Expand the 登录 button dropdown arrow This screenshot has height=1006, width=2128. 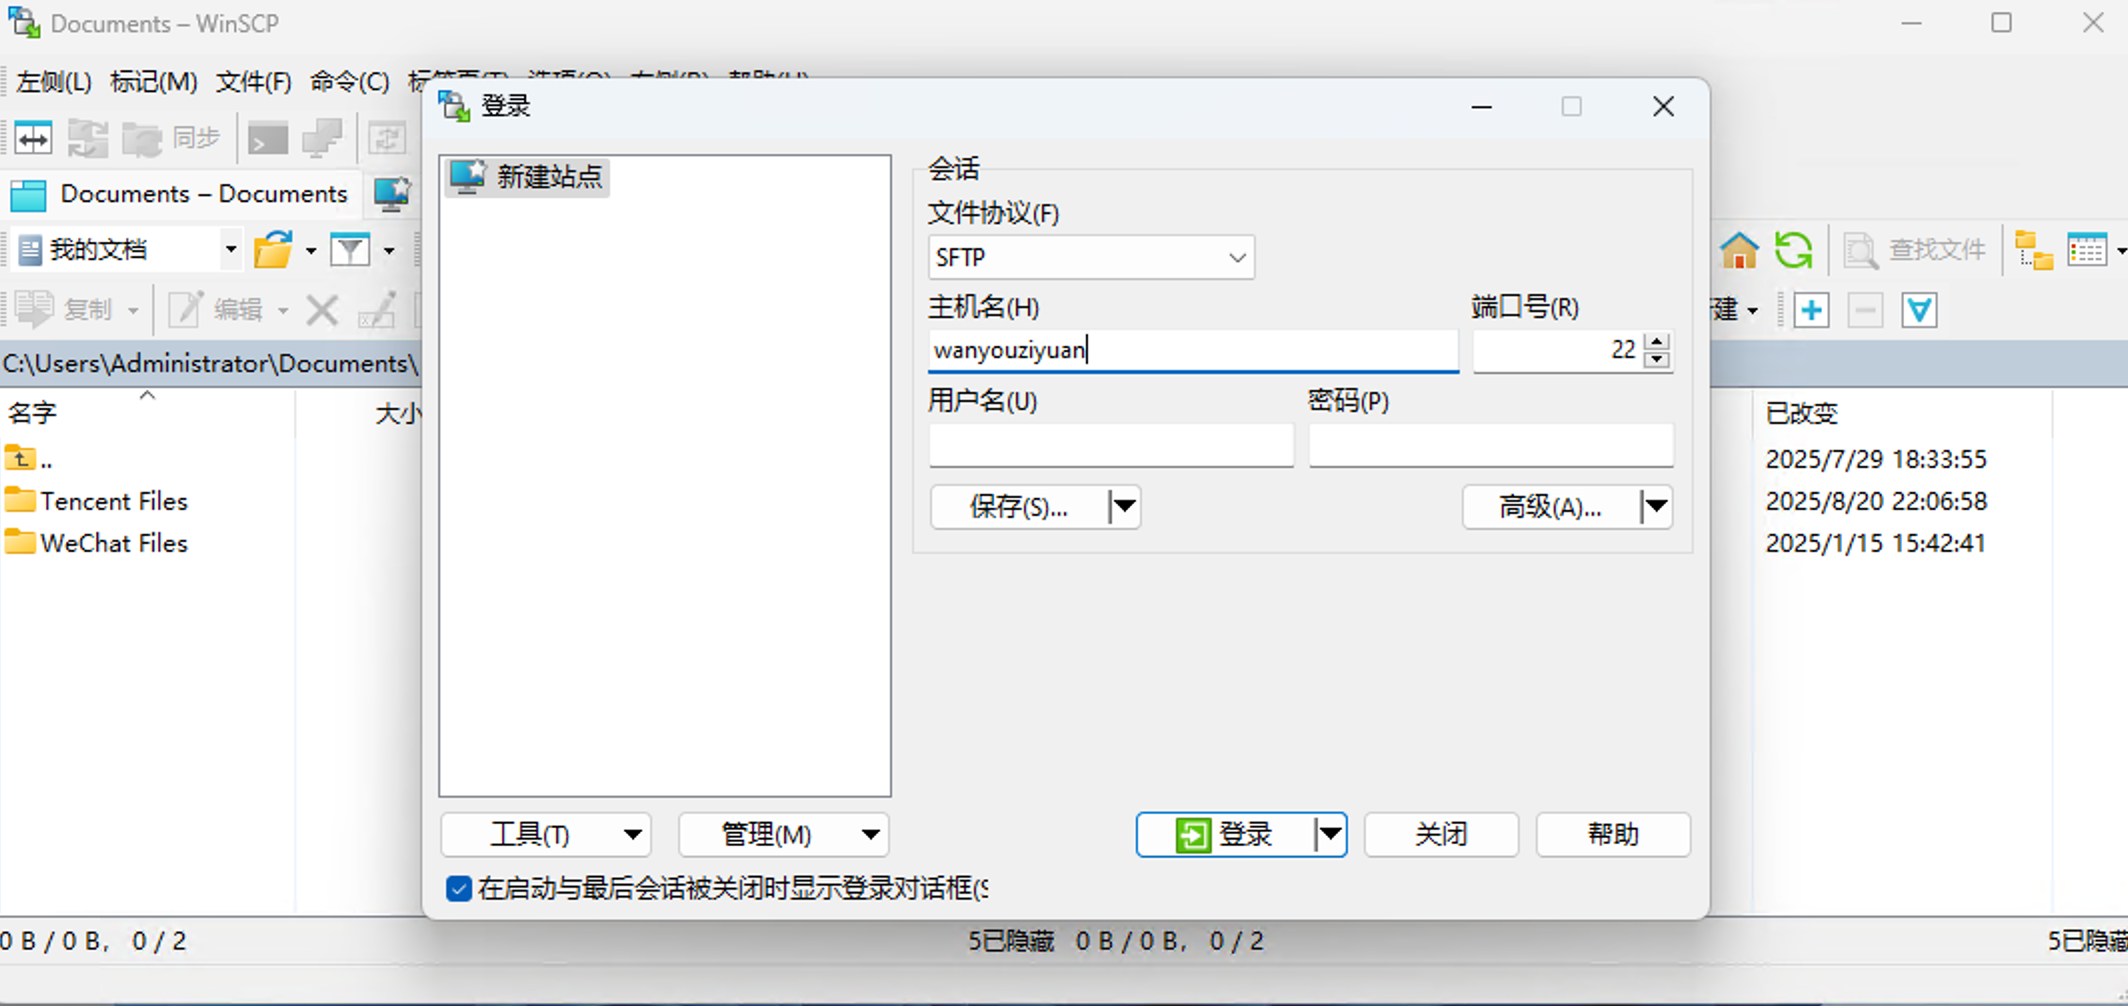(x=1331, y=834)
